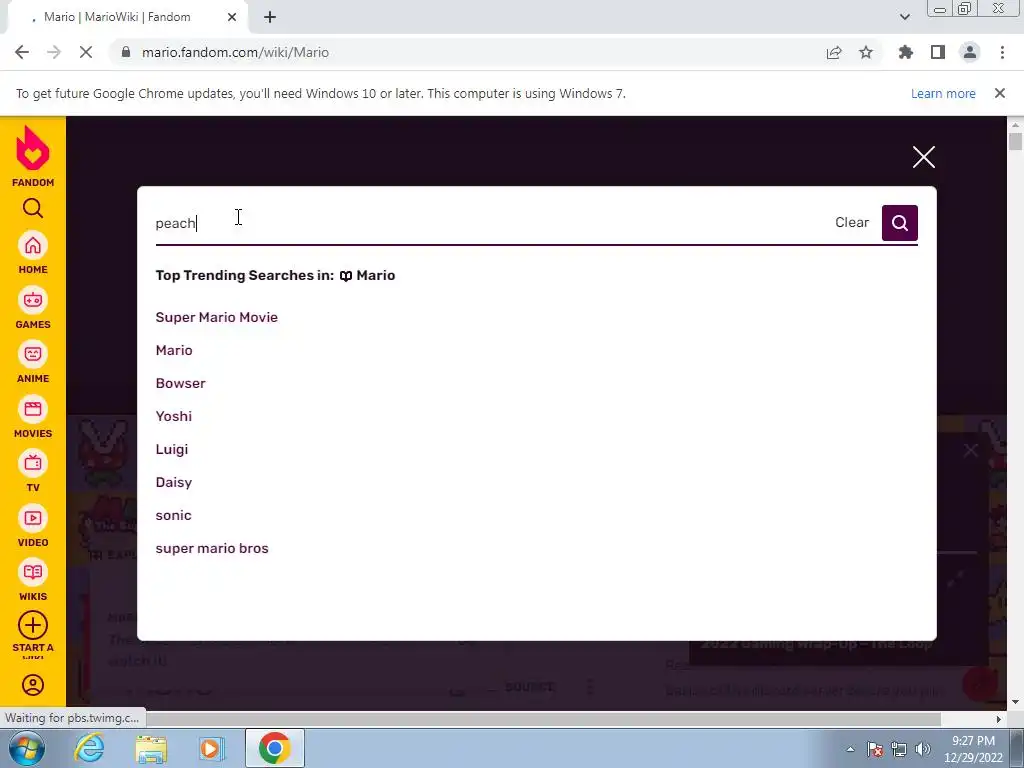This screenshot has height=768, width=1024.
Task: Open the Anime section in sidebar
Action: (33, 361)
